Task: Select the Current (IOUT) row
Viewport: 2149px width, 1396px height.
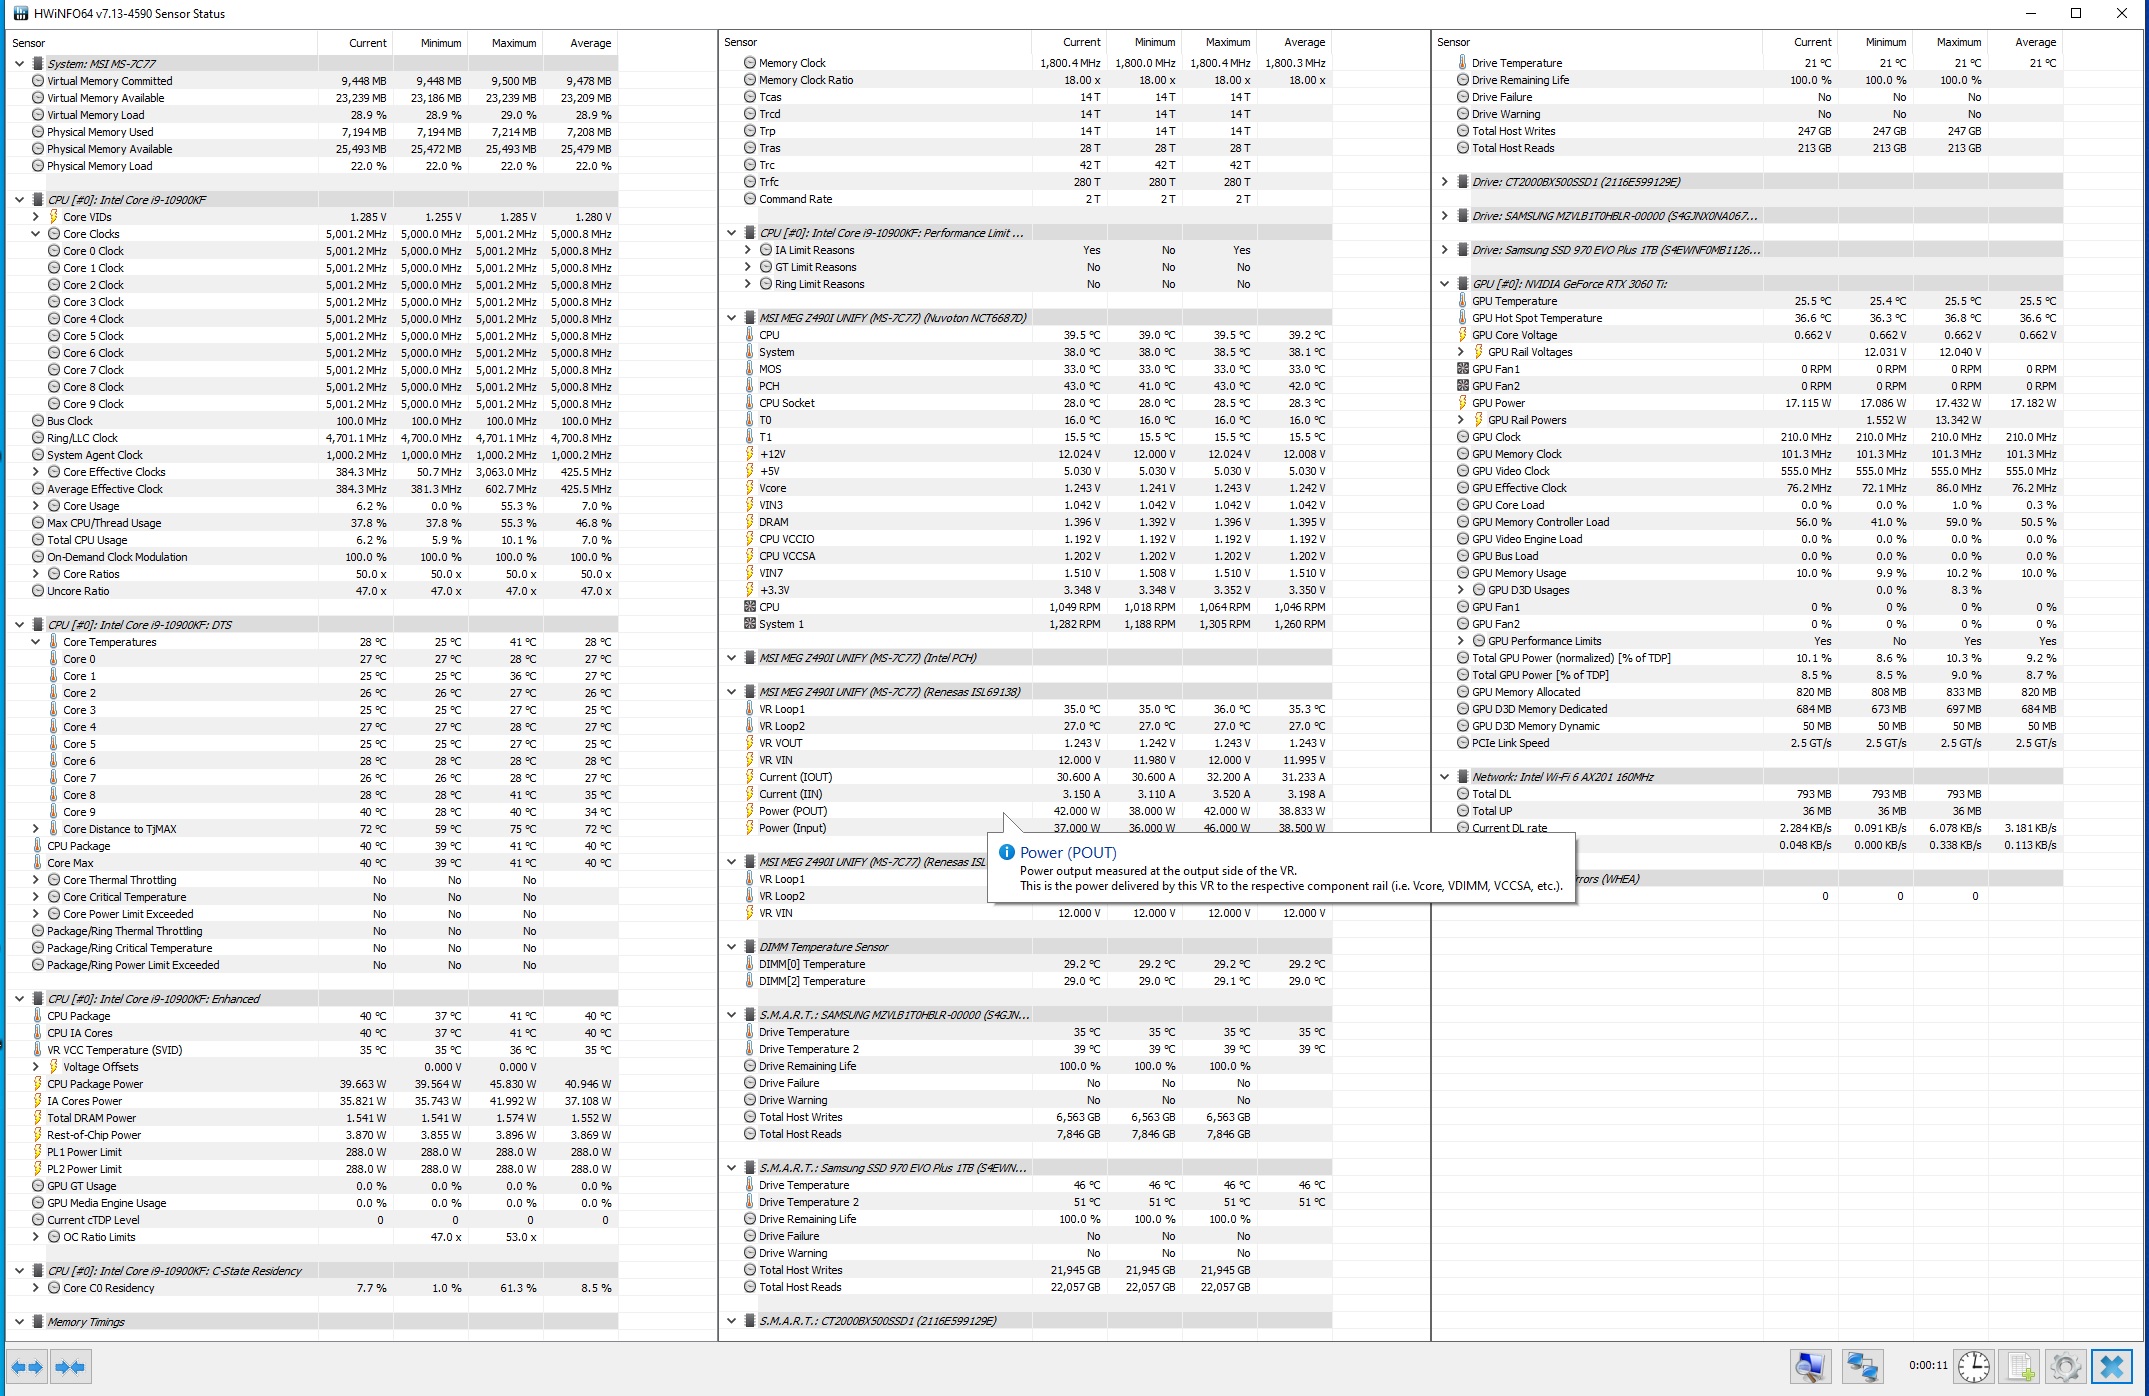Action: [x=1027, y=777]
